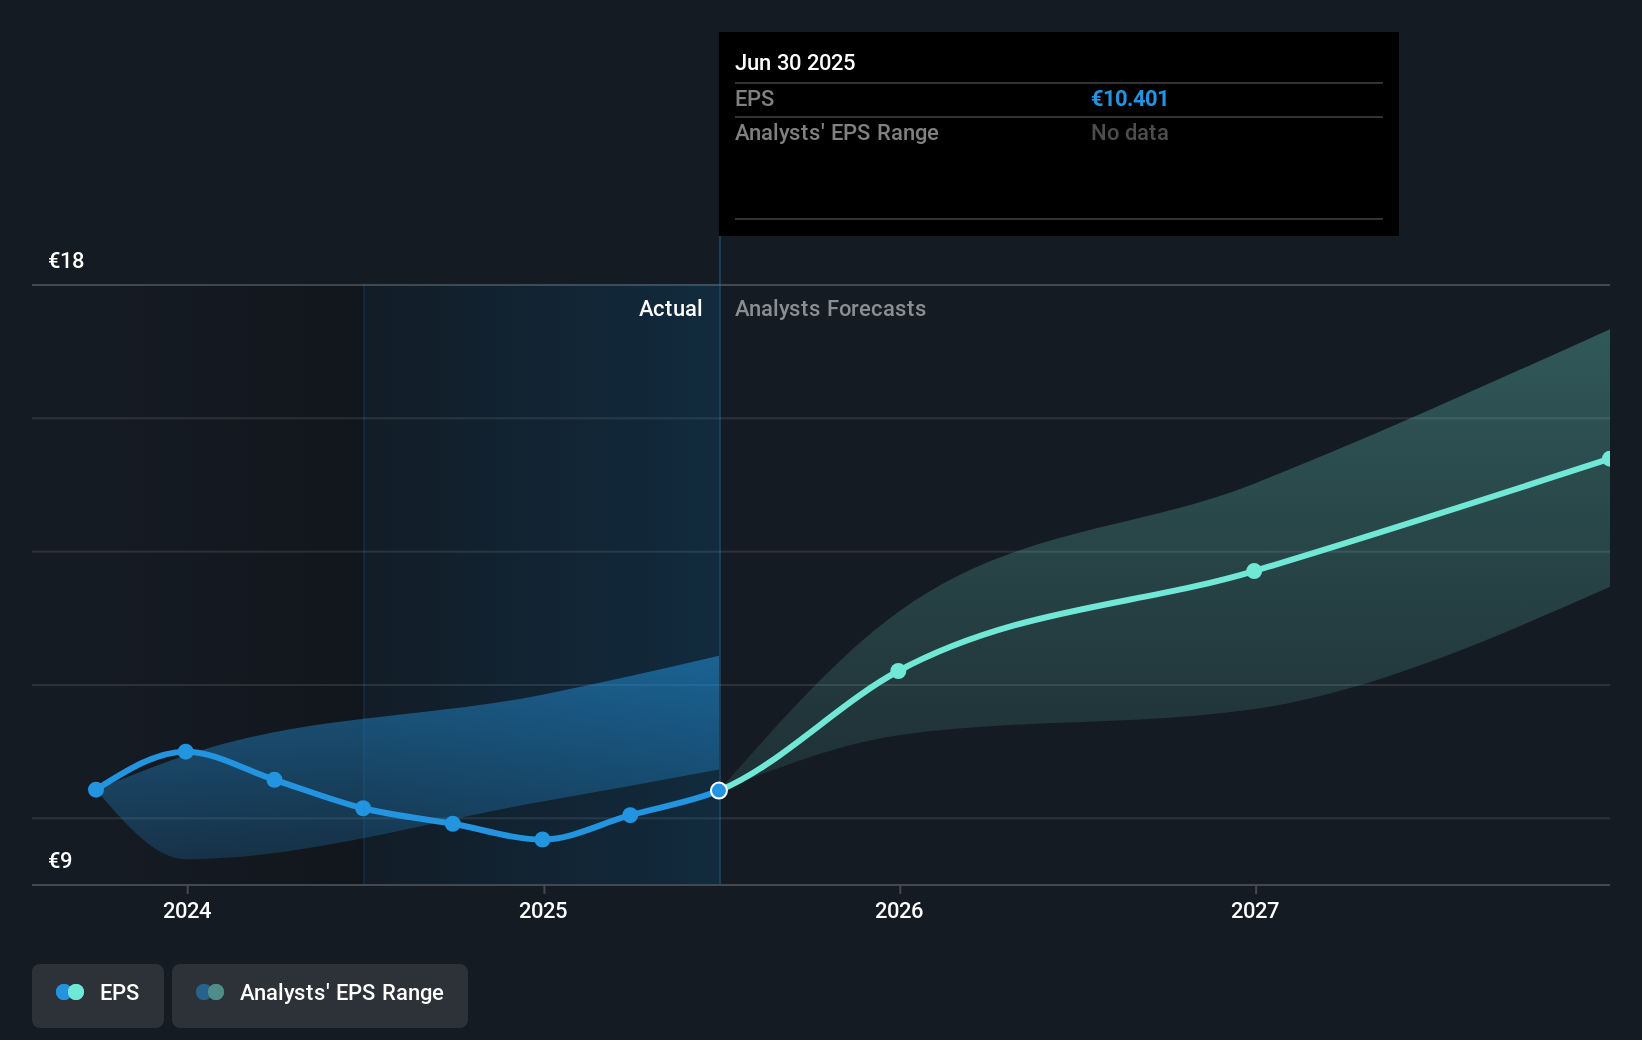Click the lowest EPS data point near 2025

click(x=542, y=840)
